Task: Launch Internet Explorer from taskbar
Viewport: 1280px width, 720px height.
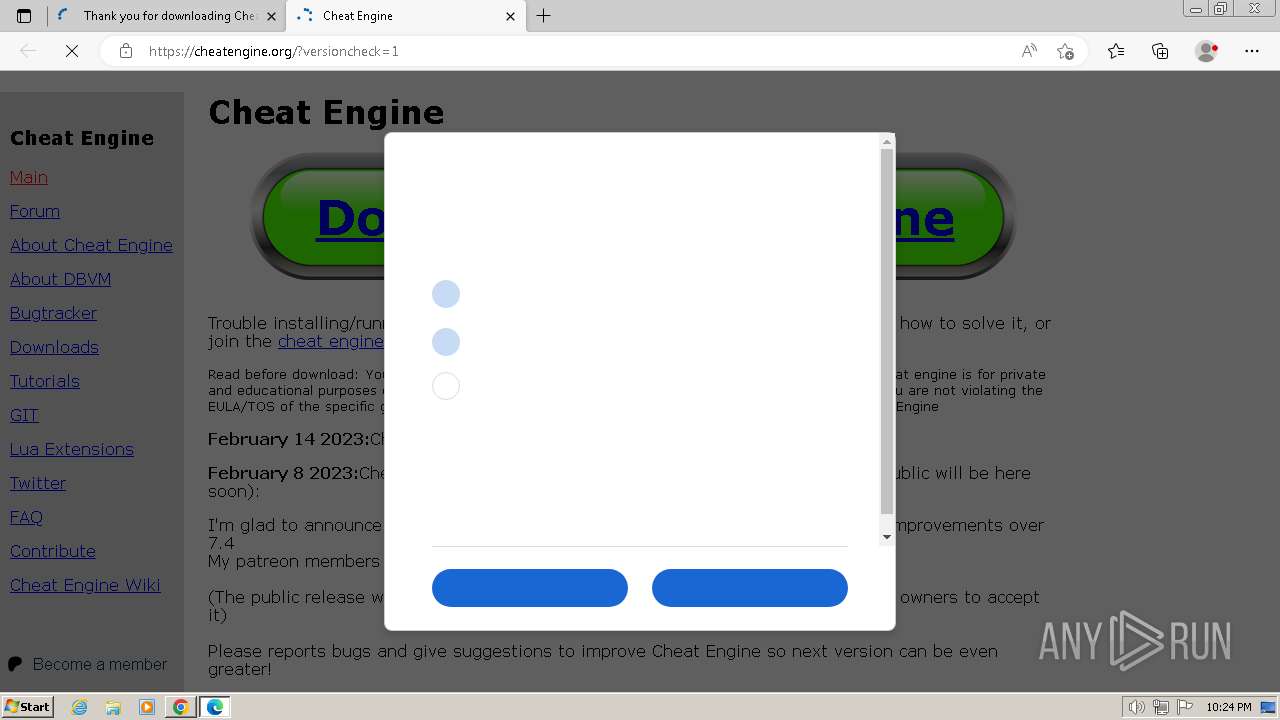Action: pos(80,707)
